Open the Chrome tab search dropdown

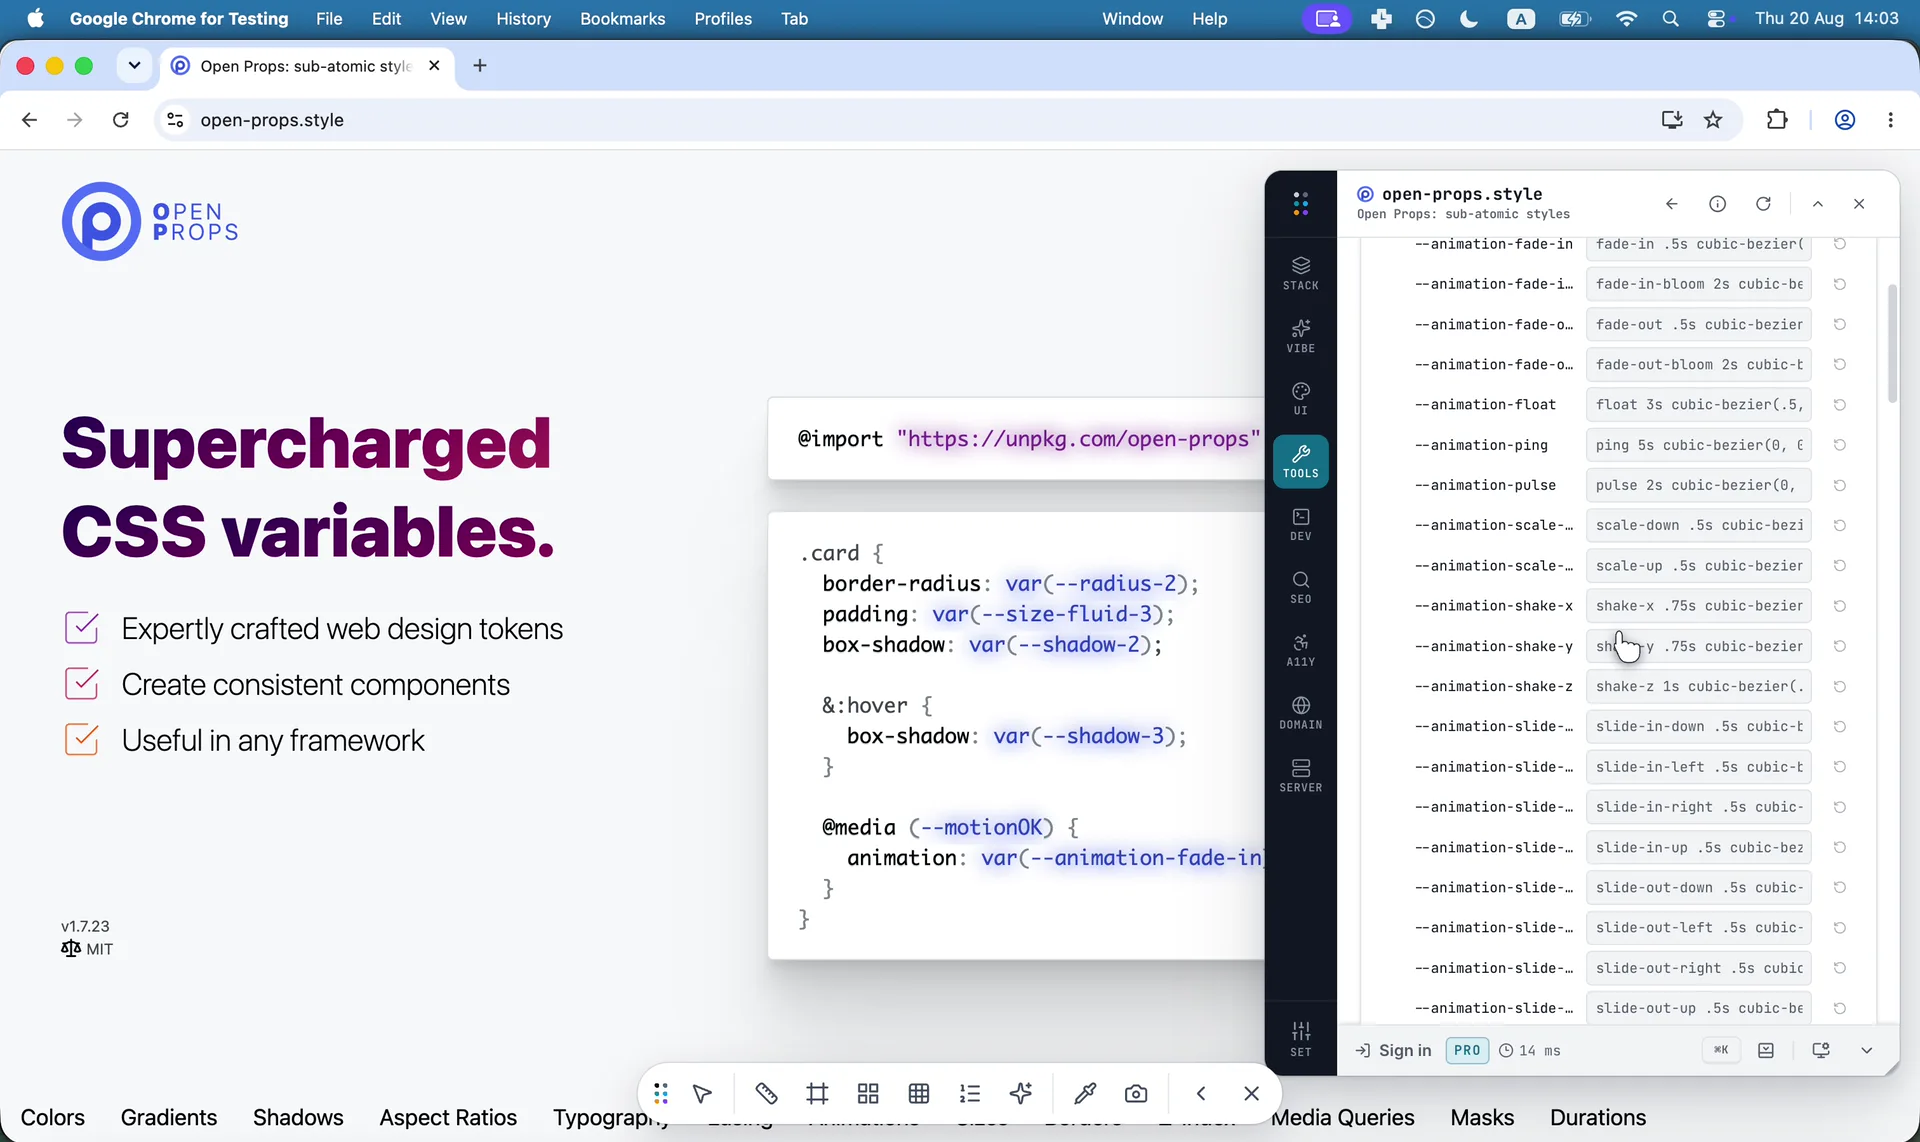[x=134, y=66]
